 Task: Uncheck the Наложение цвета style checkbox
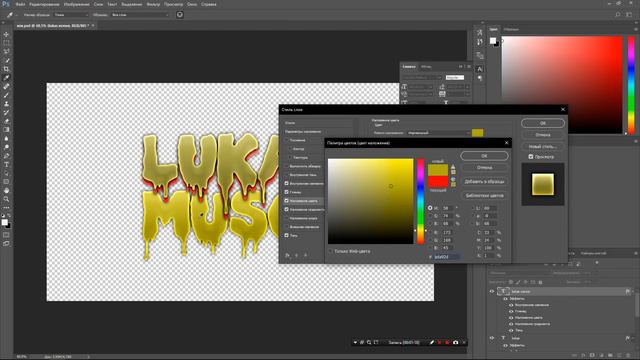[287, 201]
